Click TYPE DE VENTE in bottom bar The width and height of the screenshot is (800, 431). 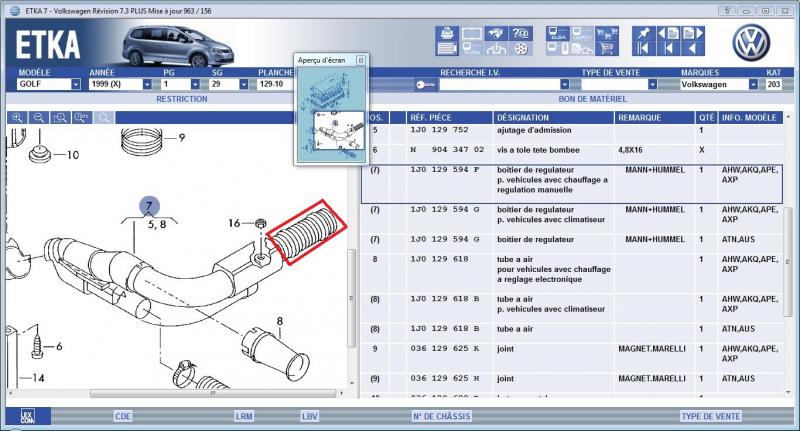(x=711, y=416)
